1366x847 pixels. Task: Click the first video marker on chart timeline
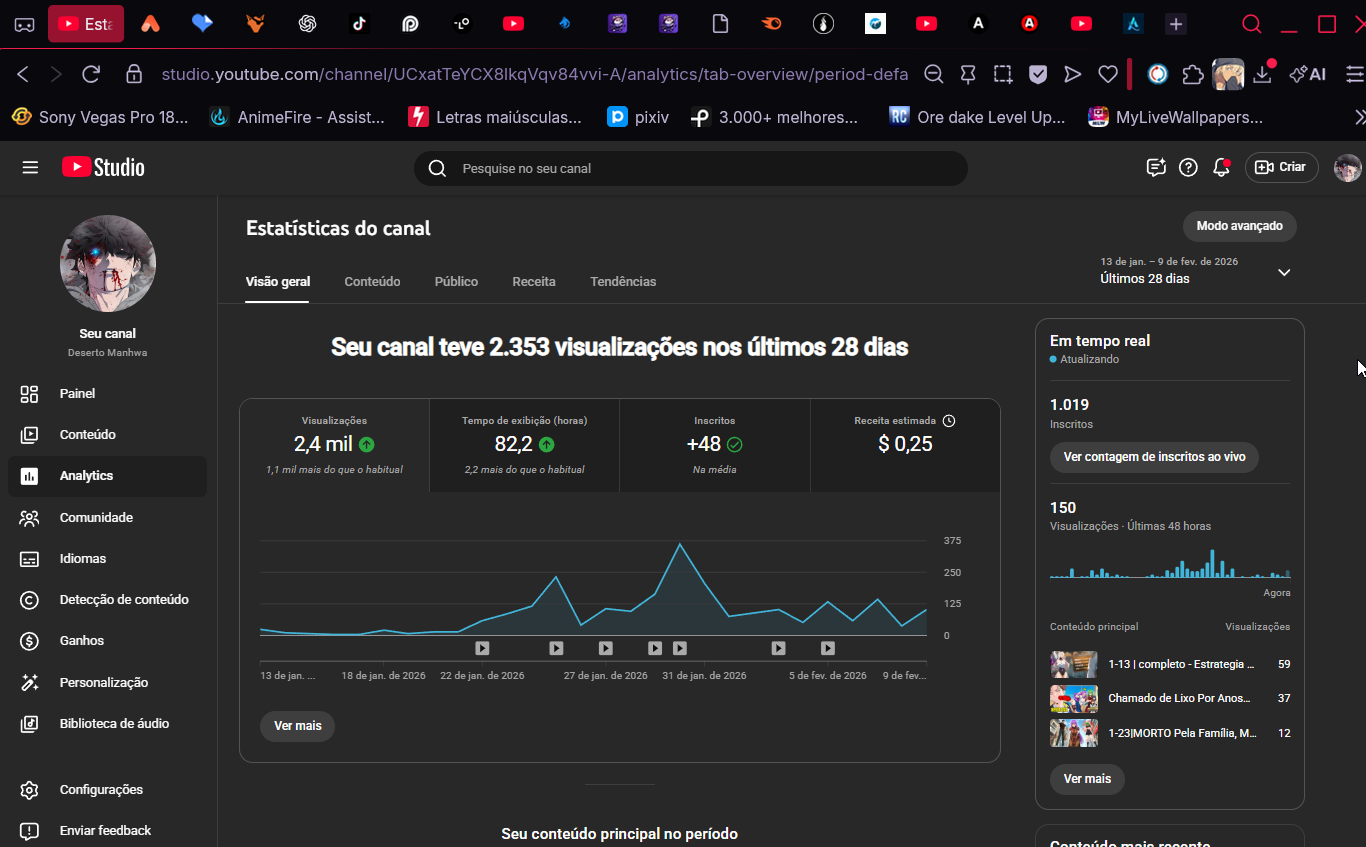tap(482, 648)
